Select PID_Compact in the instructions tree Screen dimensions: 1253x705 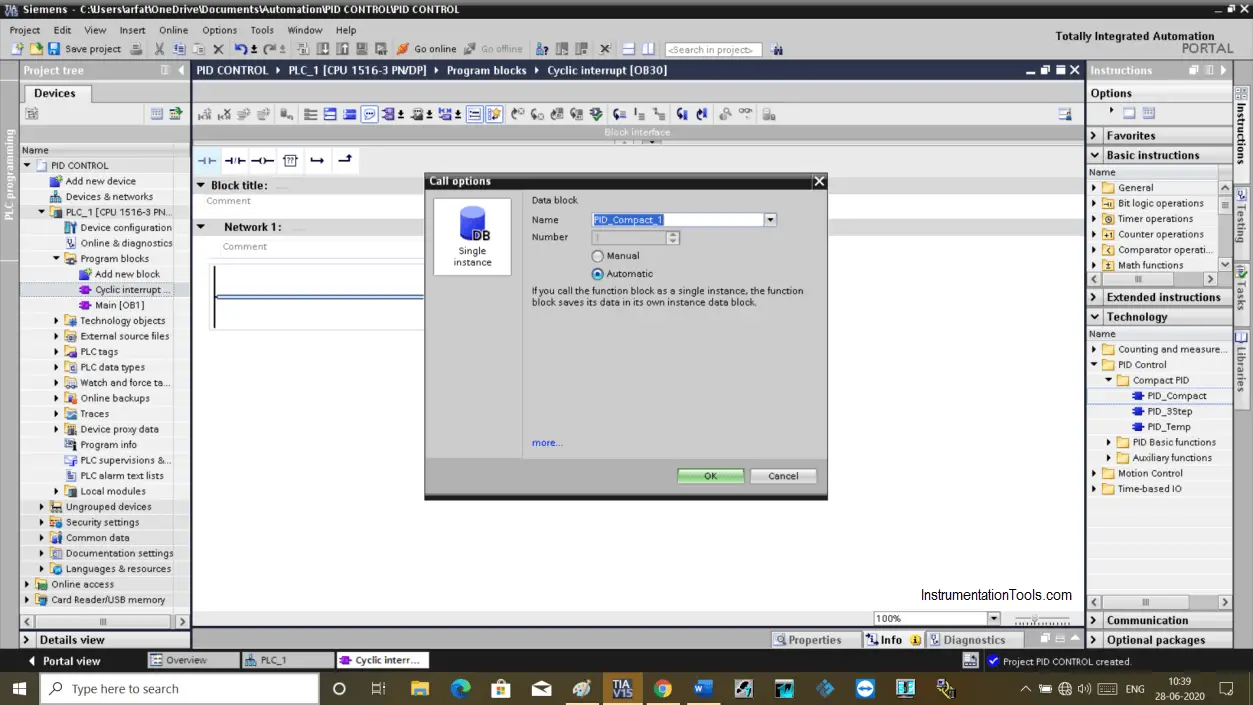(1176, 396)
